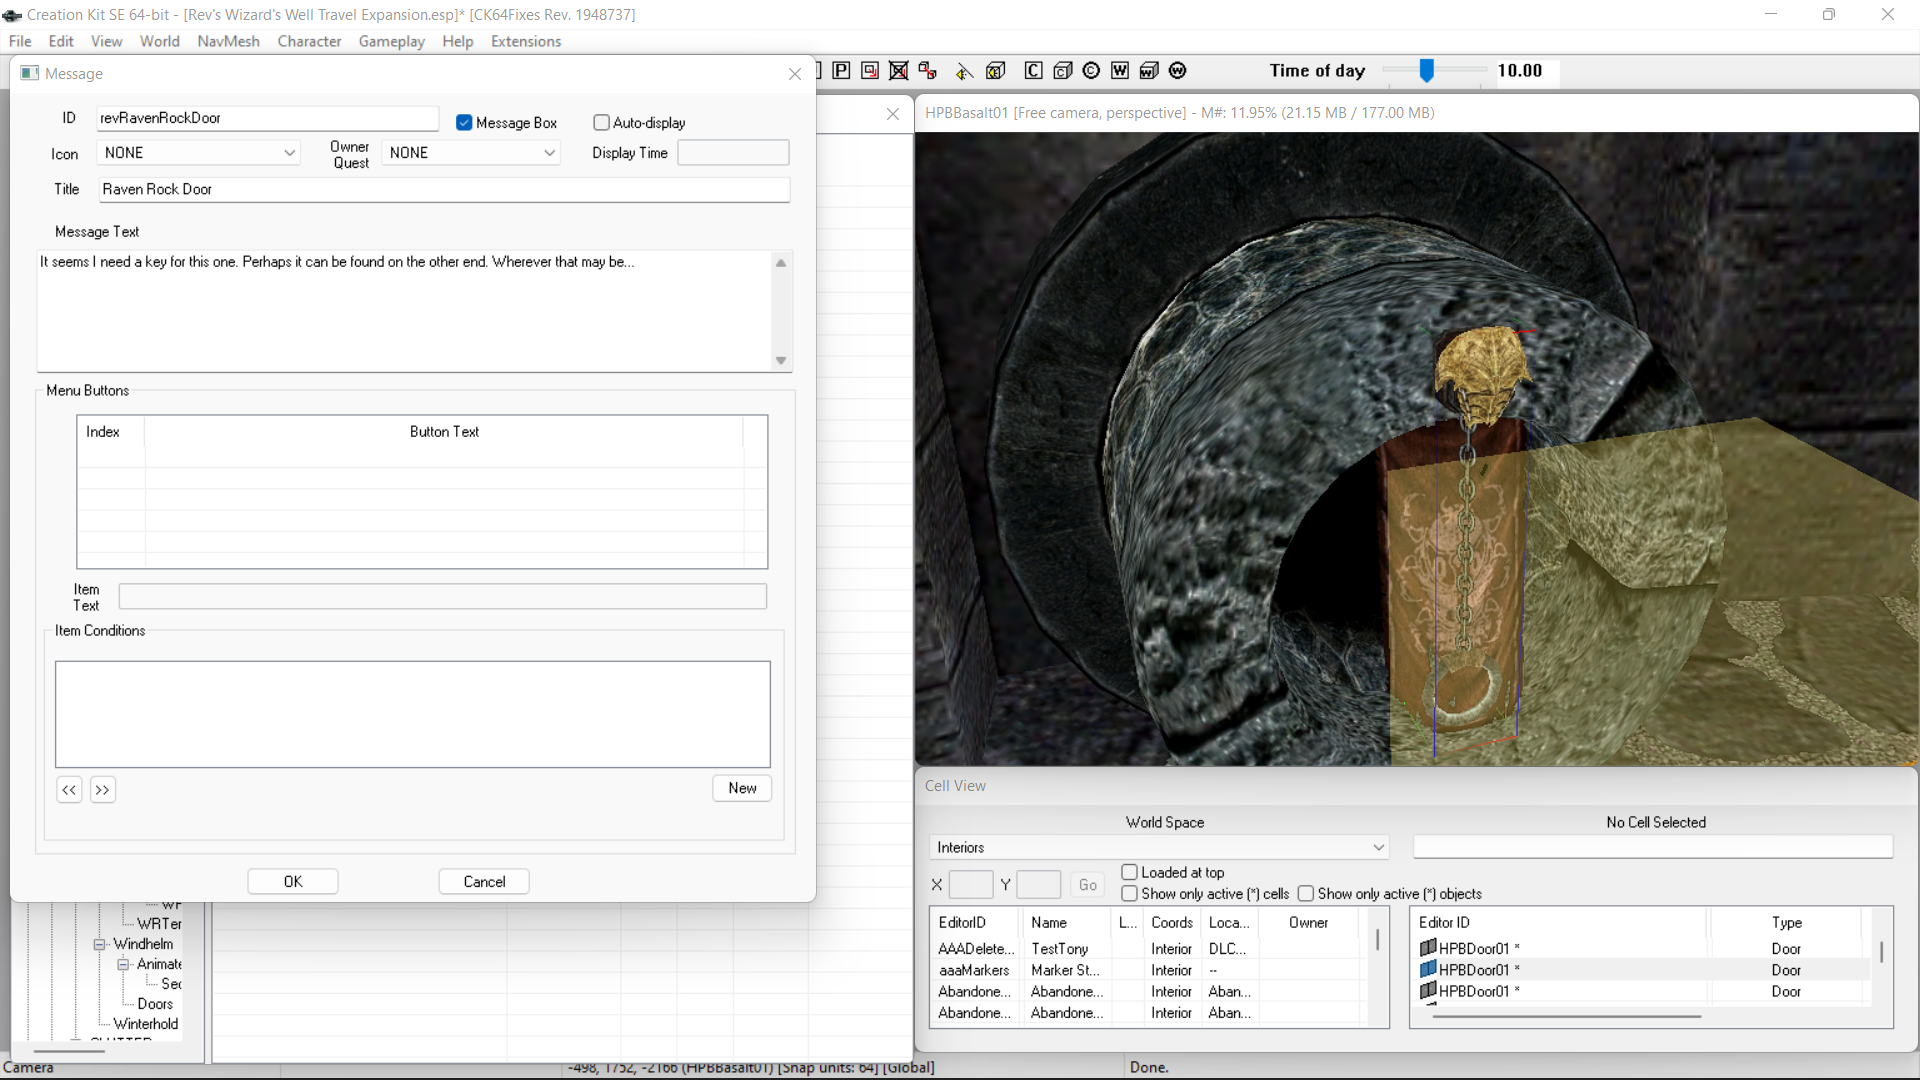
Task: Close the Message dialog
Action: coord(795,74)
